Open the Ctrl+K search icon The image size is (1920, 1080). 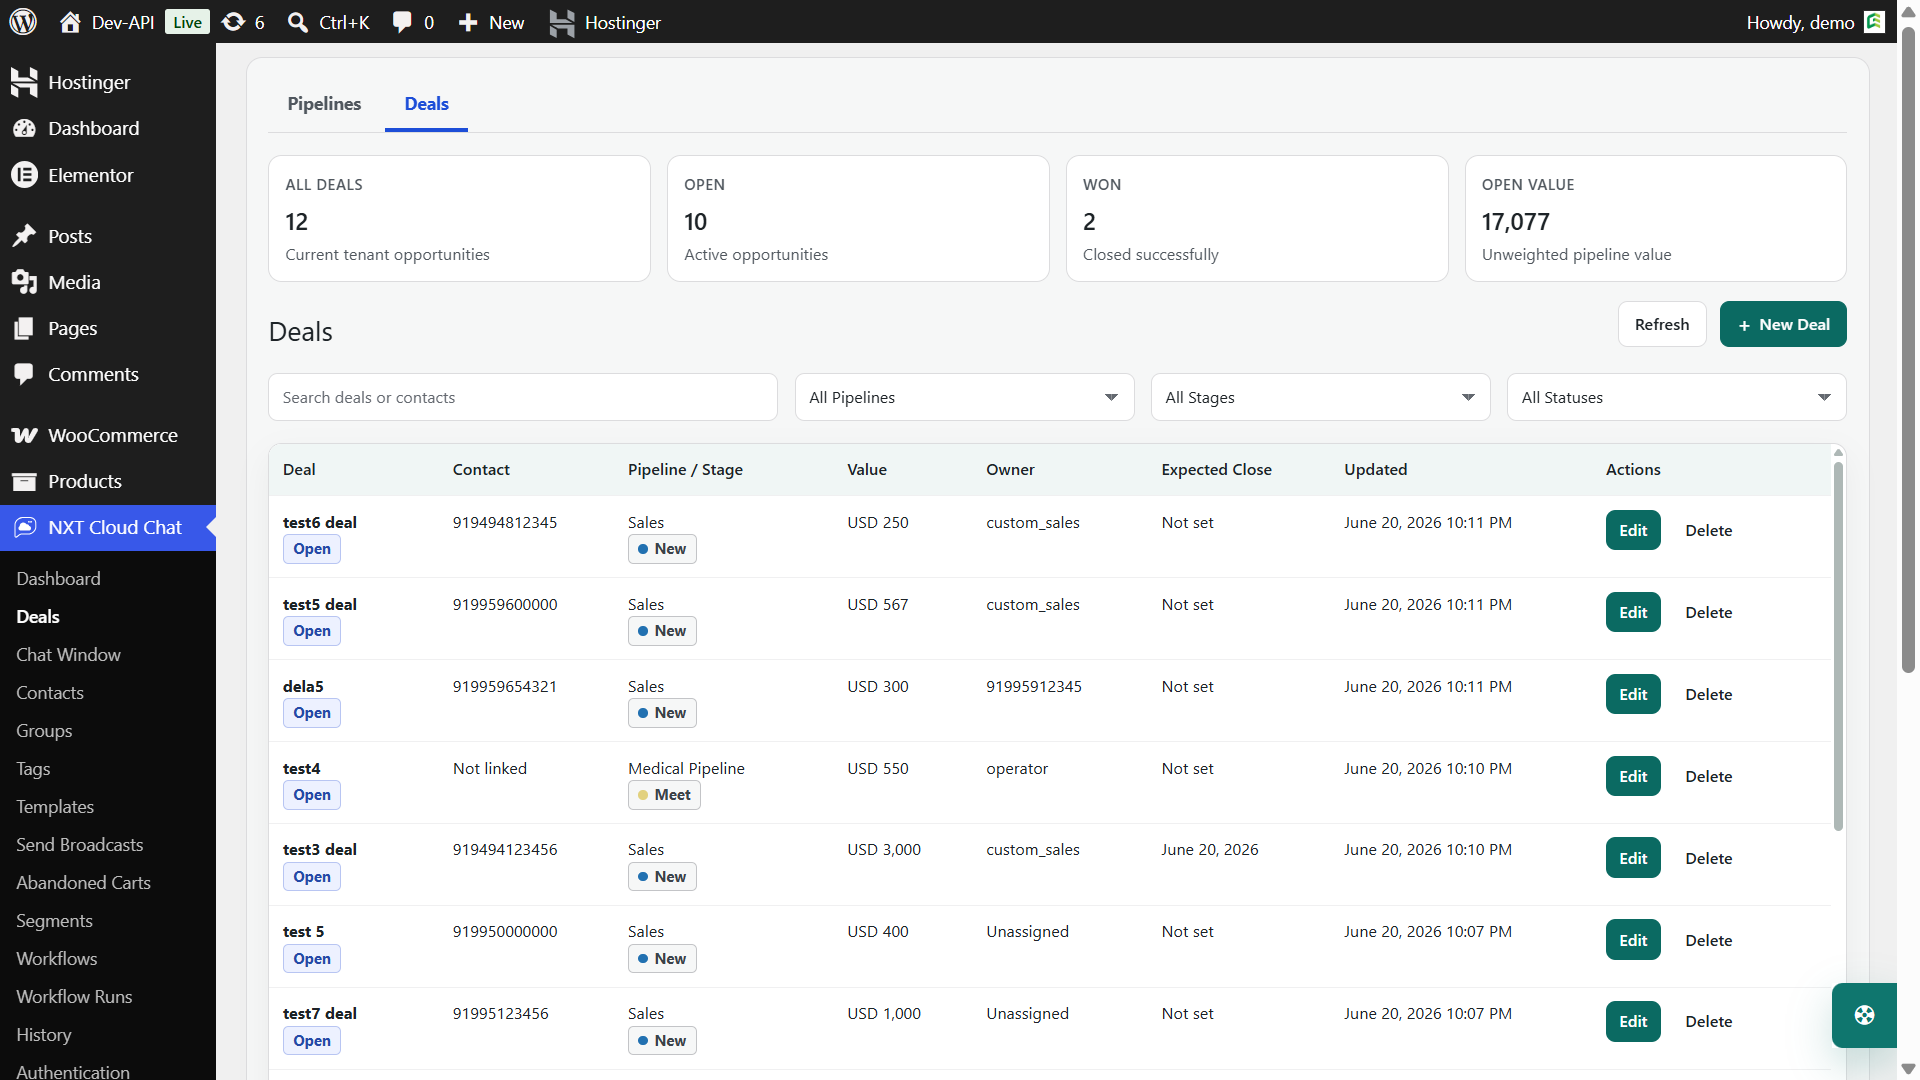pyautogui.click(x=297, y=22)
